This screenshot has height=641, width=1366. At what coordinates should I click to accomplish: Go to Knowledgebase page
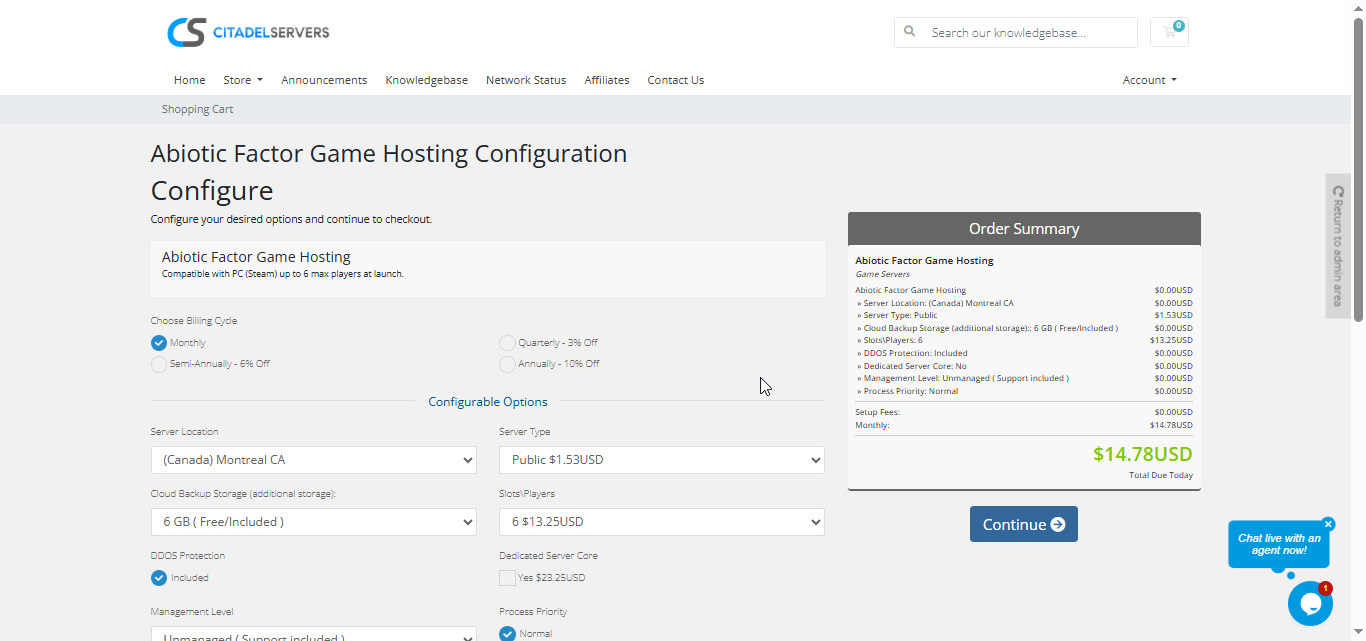click(x=426, y=80)
